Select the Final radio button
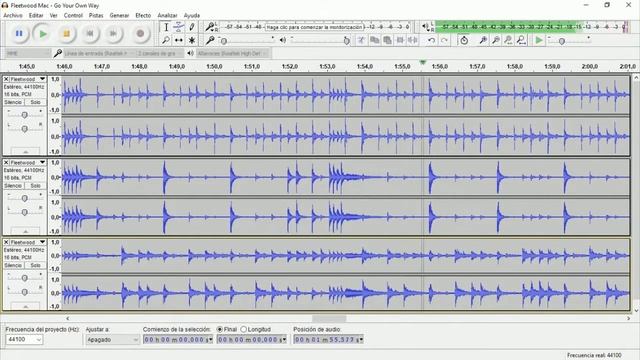The width and height of the screenshot is (640, 360). tap(220, 329)
